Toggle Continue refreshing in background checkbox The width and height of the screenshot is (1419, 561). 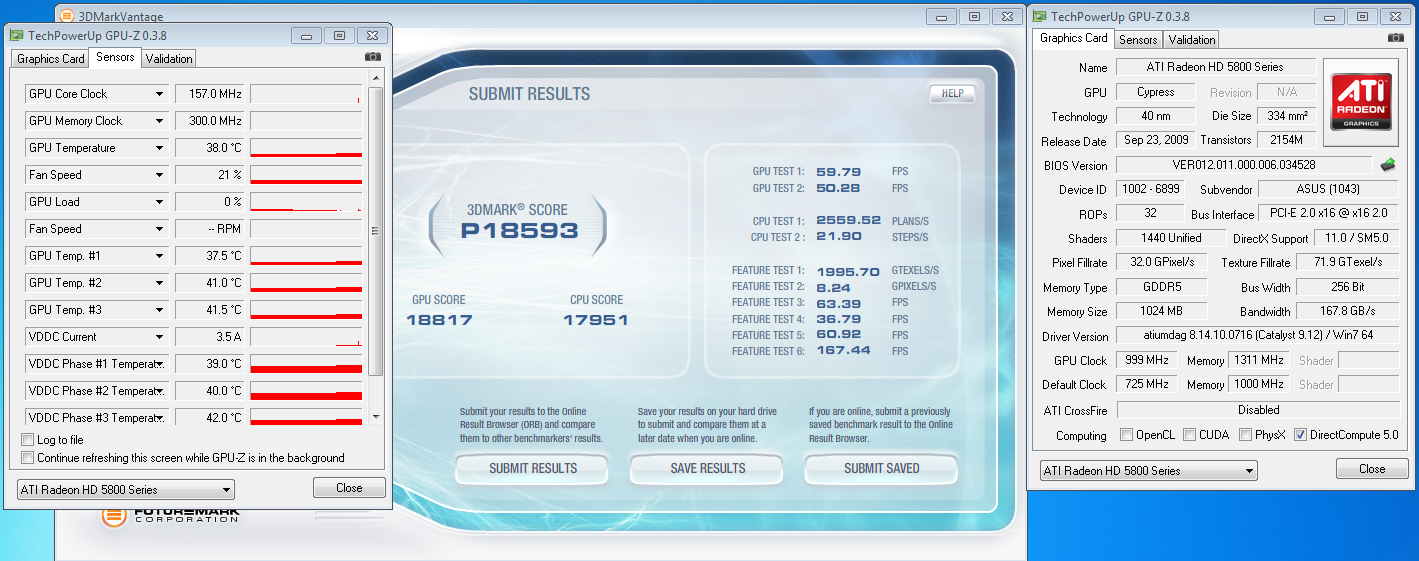(27, 458)
